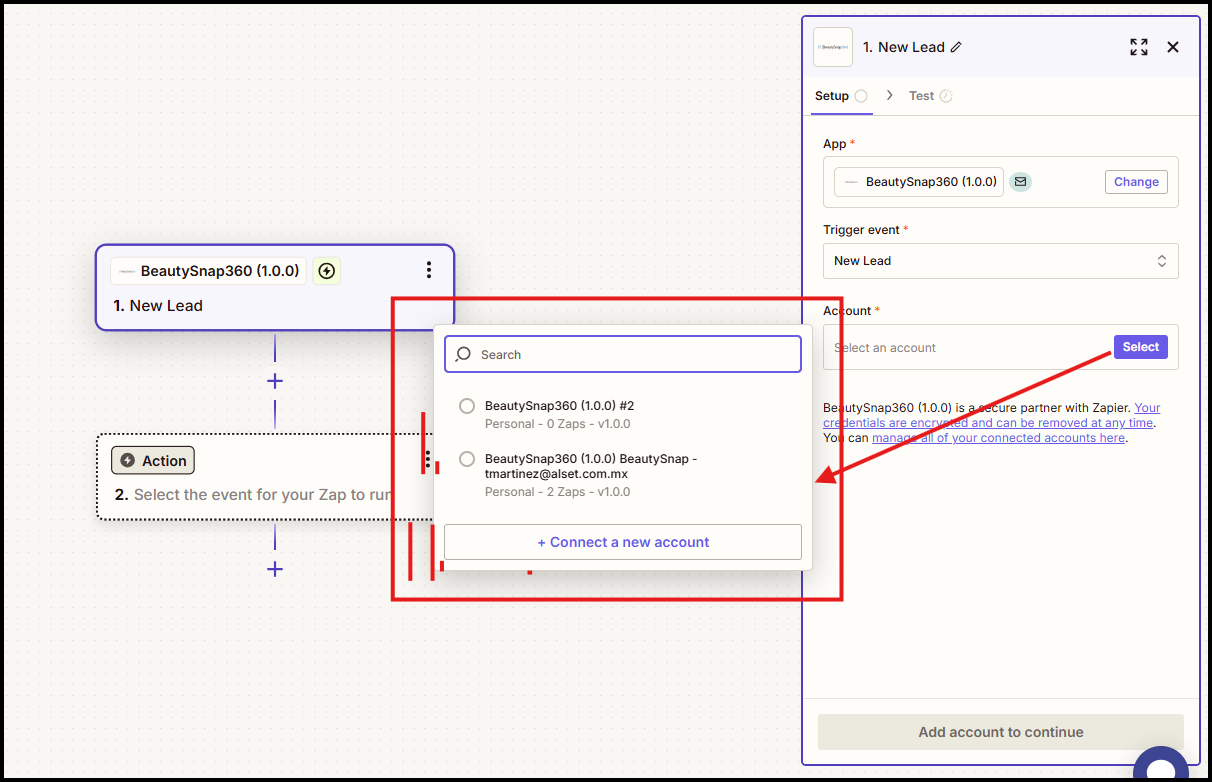Click the 'Add account to continue' button
Screen dimensions: 1212x782
tap(1000, 732)
